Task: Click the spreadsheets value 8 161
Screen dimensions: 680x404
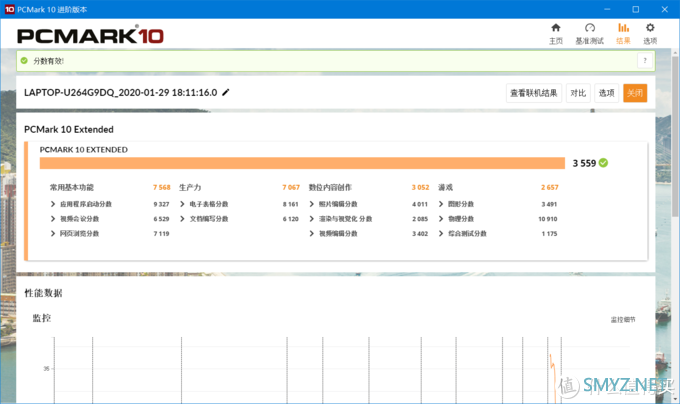Action: click(291, 204)
